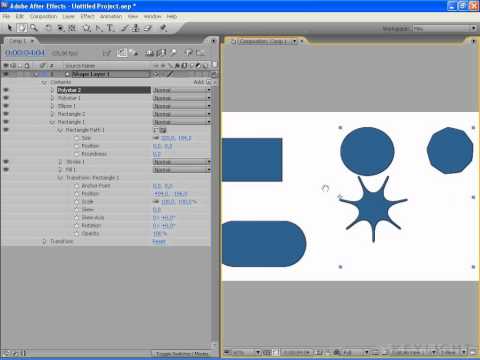Click the Anchor Point stopwatch icon
The image size is (480, 360).
click(77, 186)
